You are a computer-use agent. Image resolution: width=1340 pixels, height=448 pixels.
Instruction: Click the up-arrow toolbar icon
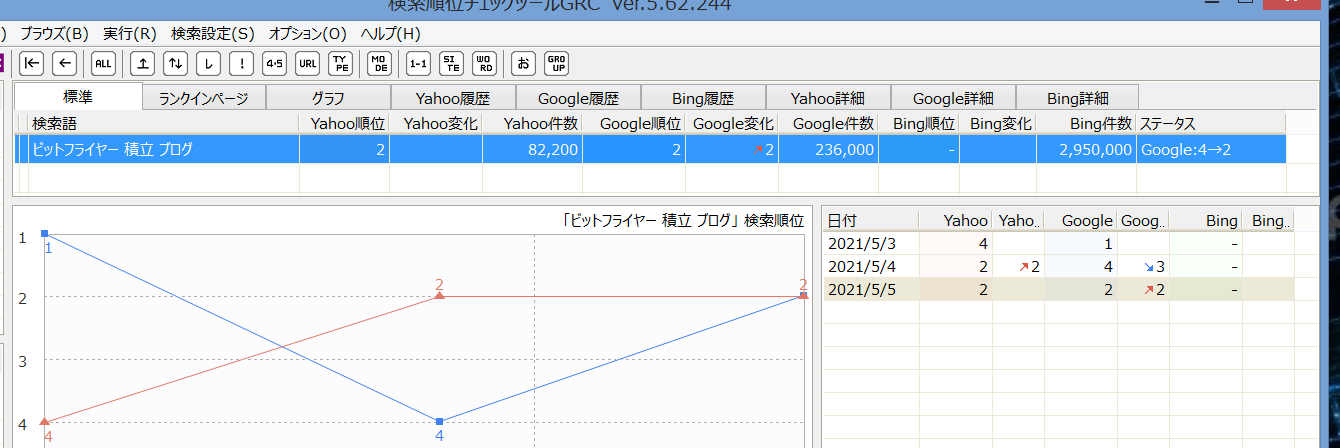[144, 63]
